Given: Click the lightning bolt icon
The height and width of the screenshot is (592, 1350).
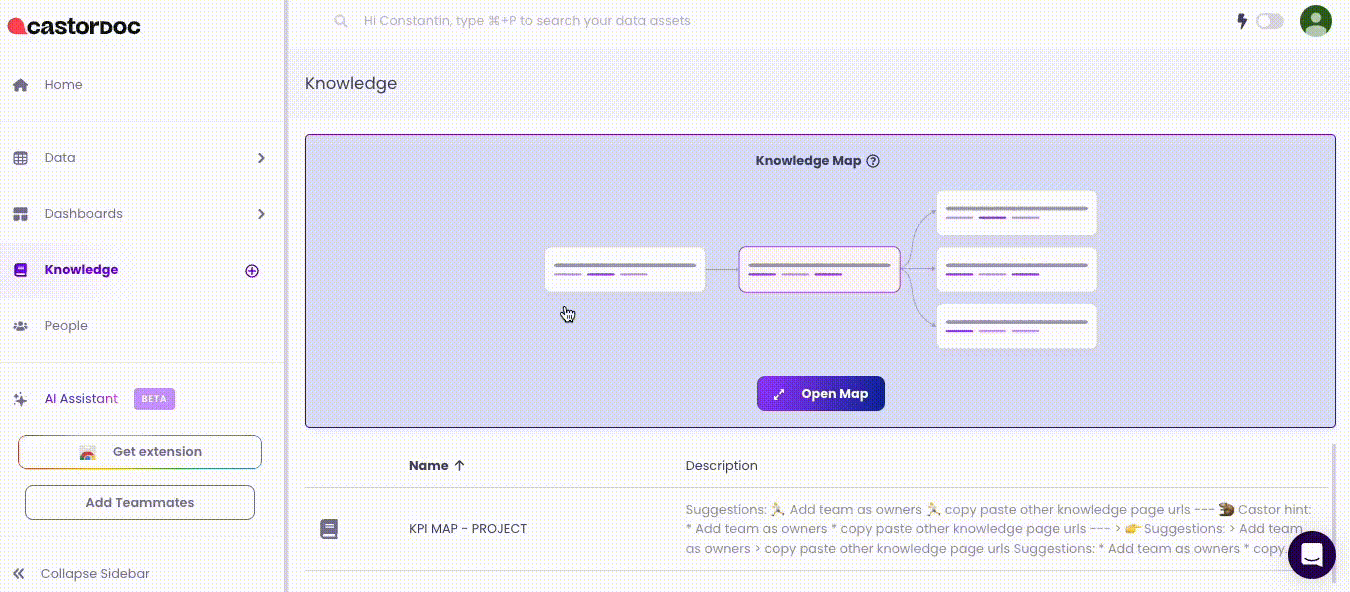Looking at the screenshot, I should 1242,21.
